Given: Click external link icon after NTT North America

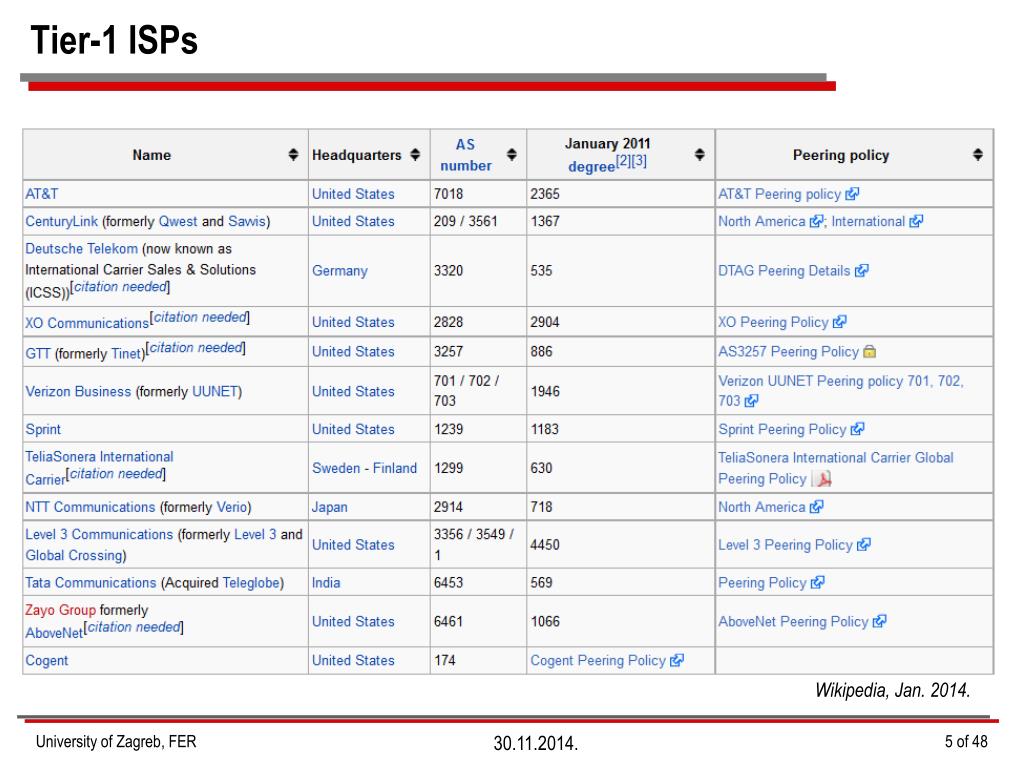Looking at the screenshot, I should [x=816, y=507].
